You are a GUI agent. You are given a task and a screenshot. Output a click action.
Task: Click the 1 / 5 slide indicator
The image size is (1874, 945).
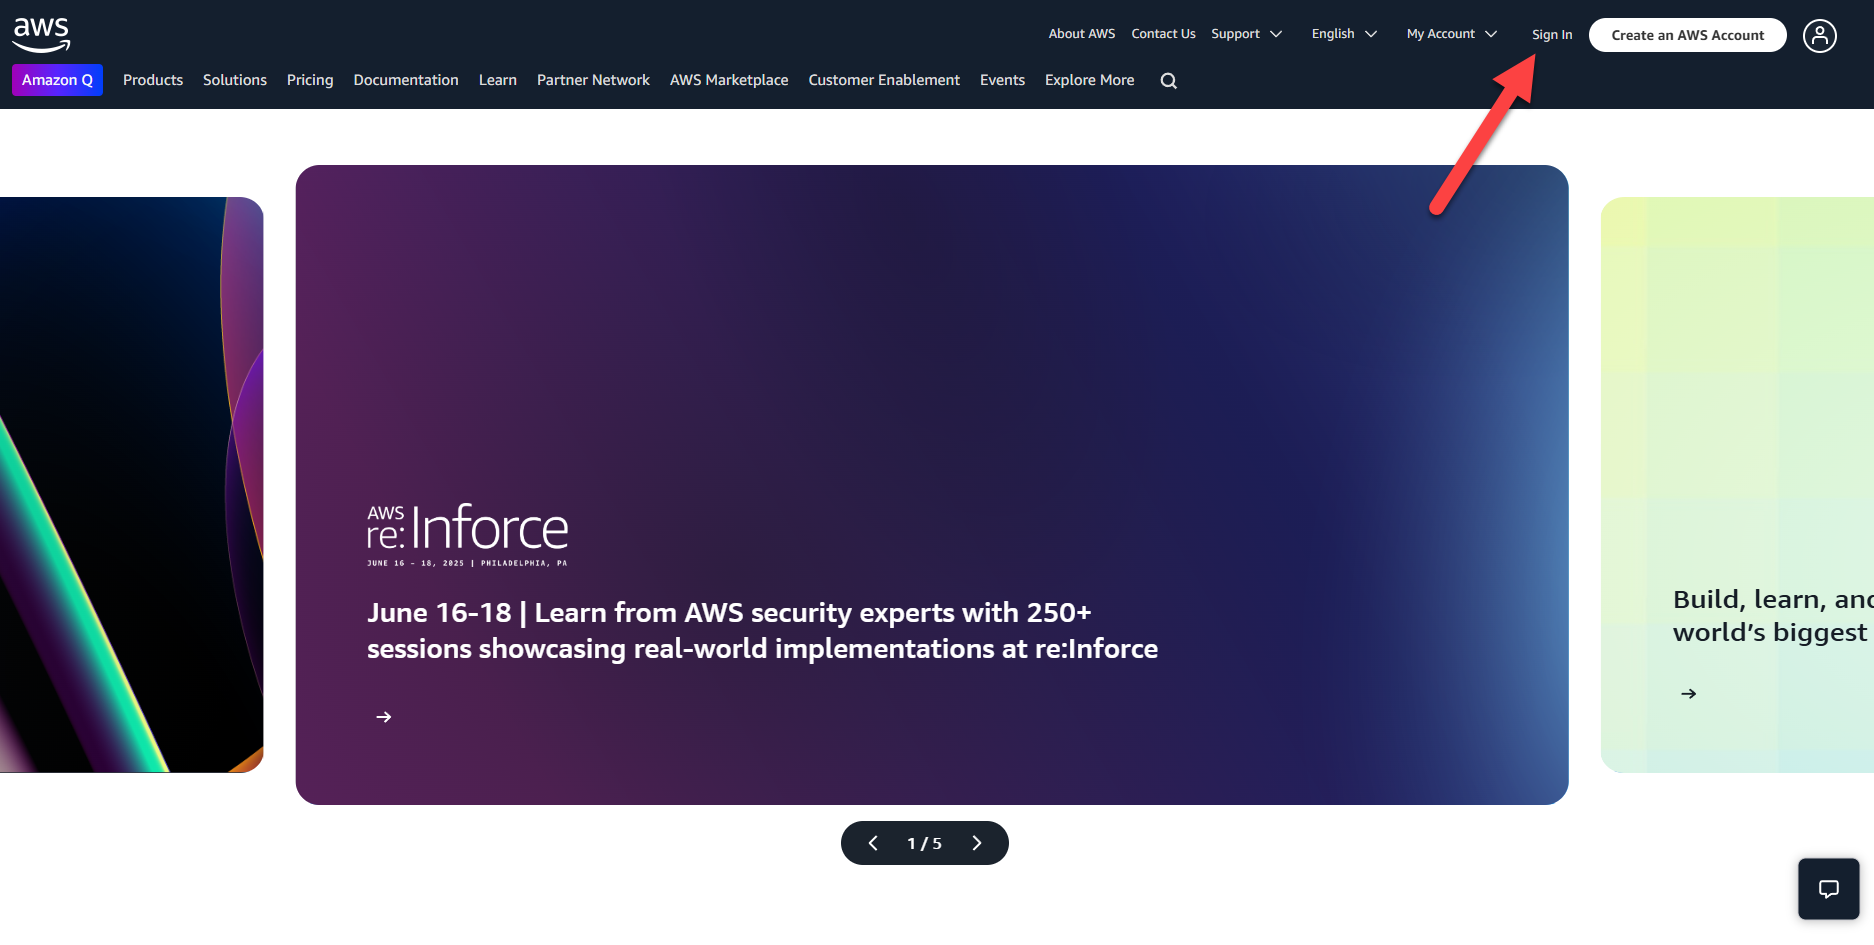pyautogui.click(x=924, y=843)
